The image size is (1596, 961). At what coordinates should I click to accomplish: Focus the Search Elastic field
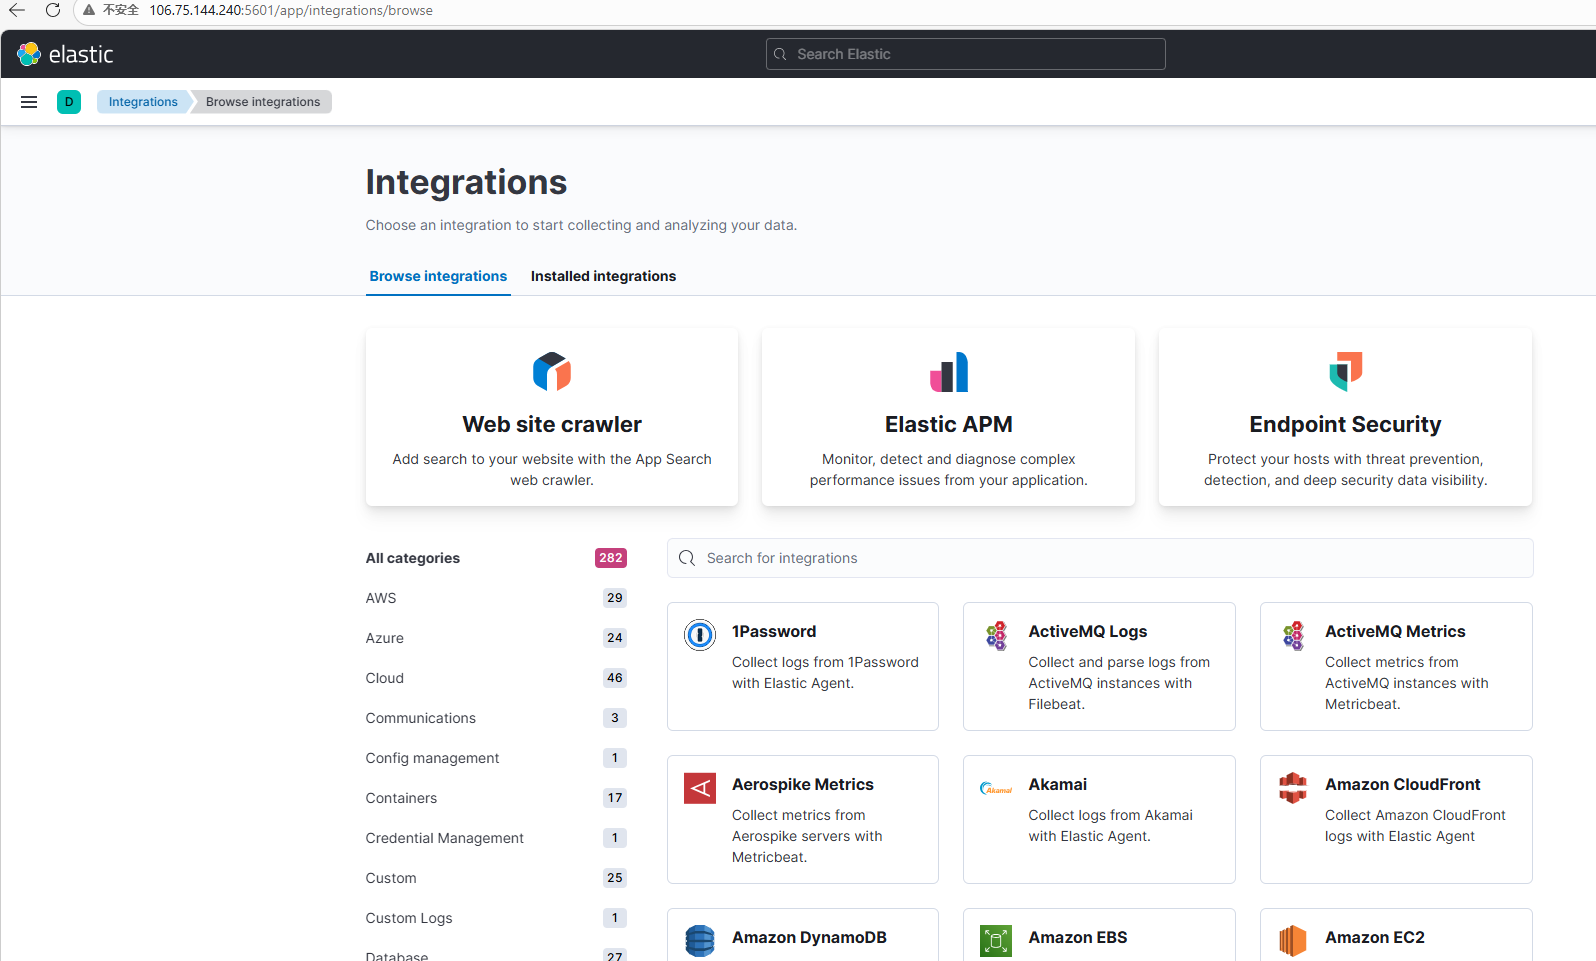coord(966,54)
